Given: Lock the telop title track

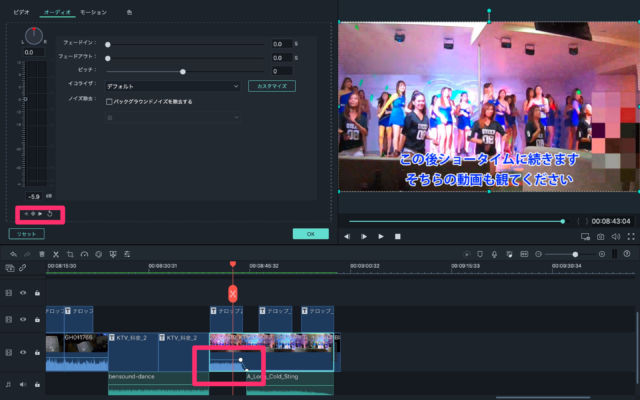Looking at the screenshot, I should [37, 319].
